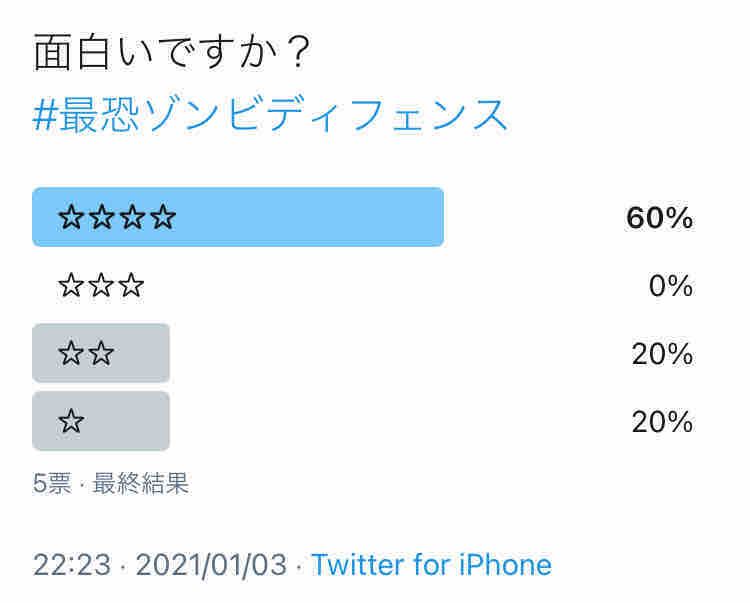The height and width of the screenshot is (603, 750).
Task: Select the blue winning poll result bar
Action: click(300, 217)
